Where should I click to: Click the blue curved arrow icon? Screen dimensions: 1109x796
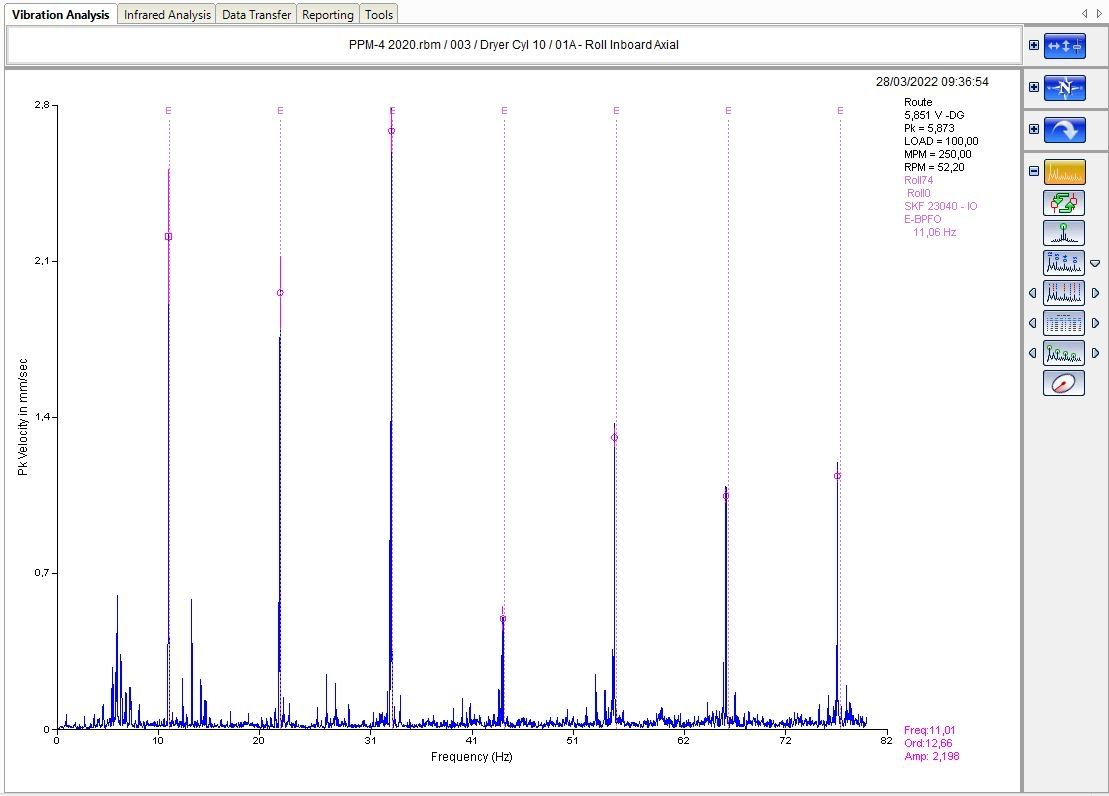pyautogui.click(x=1064, y=129)
